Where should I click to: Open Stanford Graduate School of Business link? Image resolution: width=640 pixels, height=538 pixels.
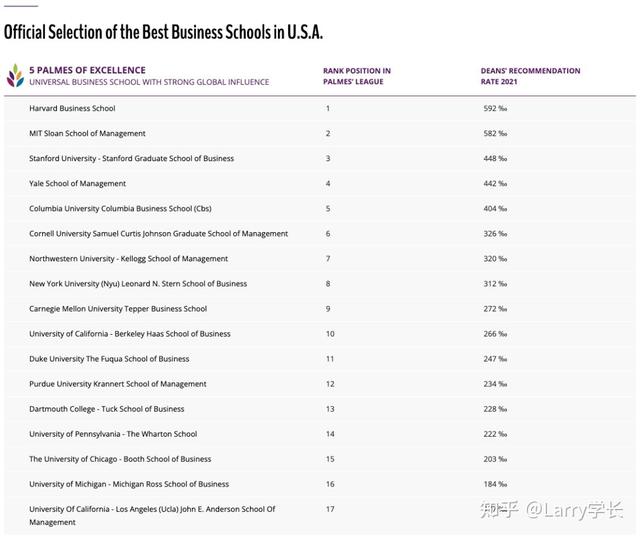[131, 158]
